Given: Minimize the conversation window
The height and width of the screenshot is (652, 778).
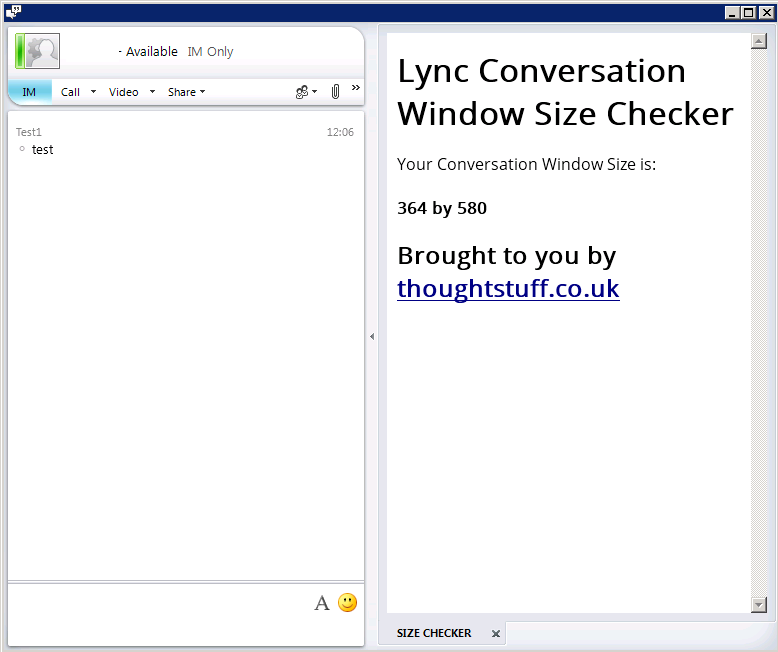Looking at the screenshot, I should [x=733, y=12].
